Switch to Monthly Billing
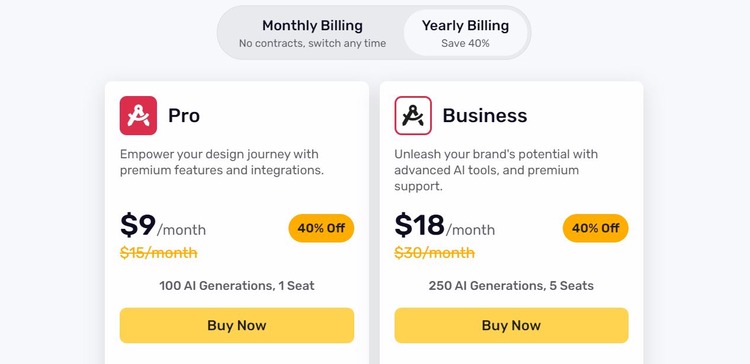 (x=312, y=33)
